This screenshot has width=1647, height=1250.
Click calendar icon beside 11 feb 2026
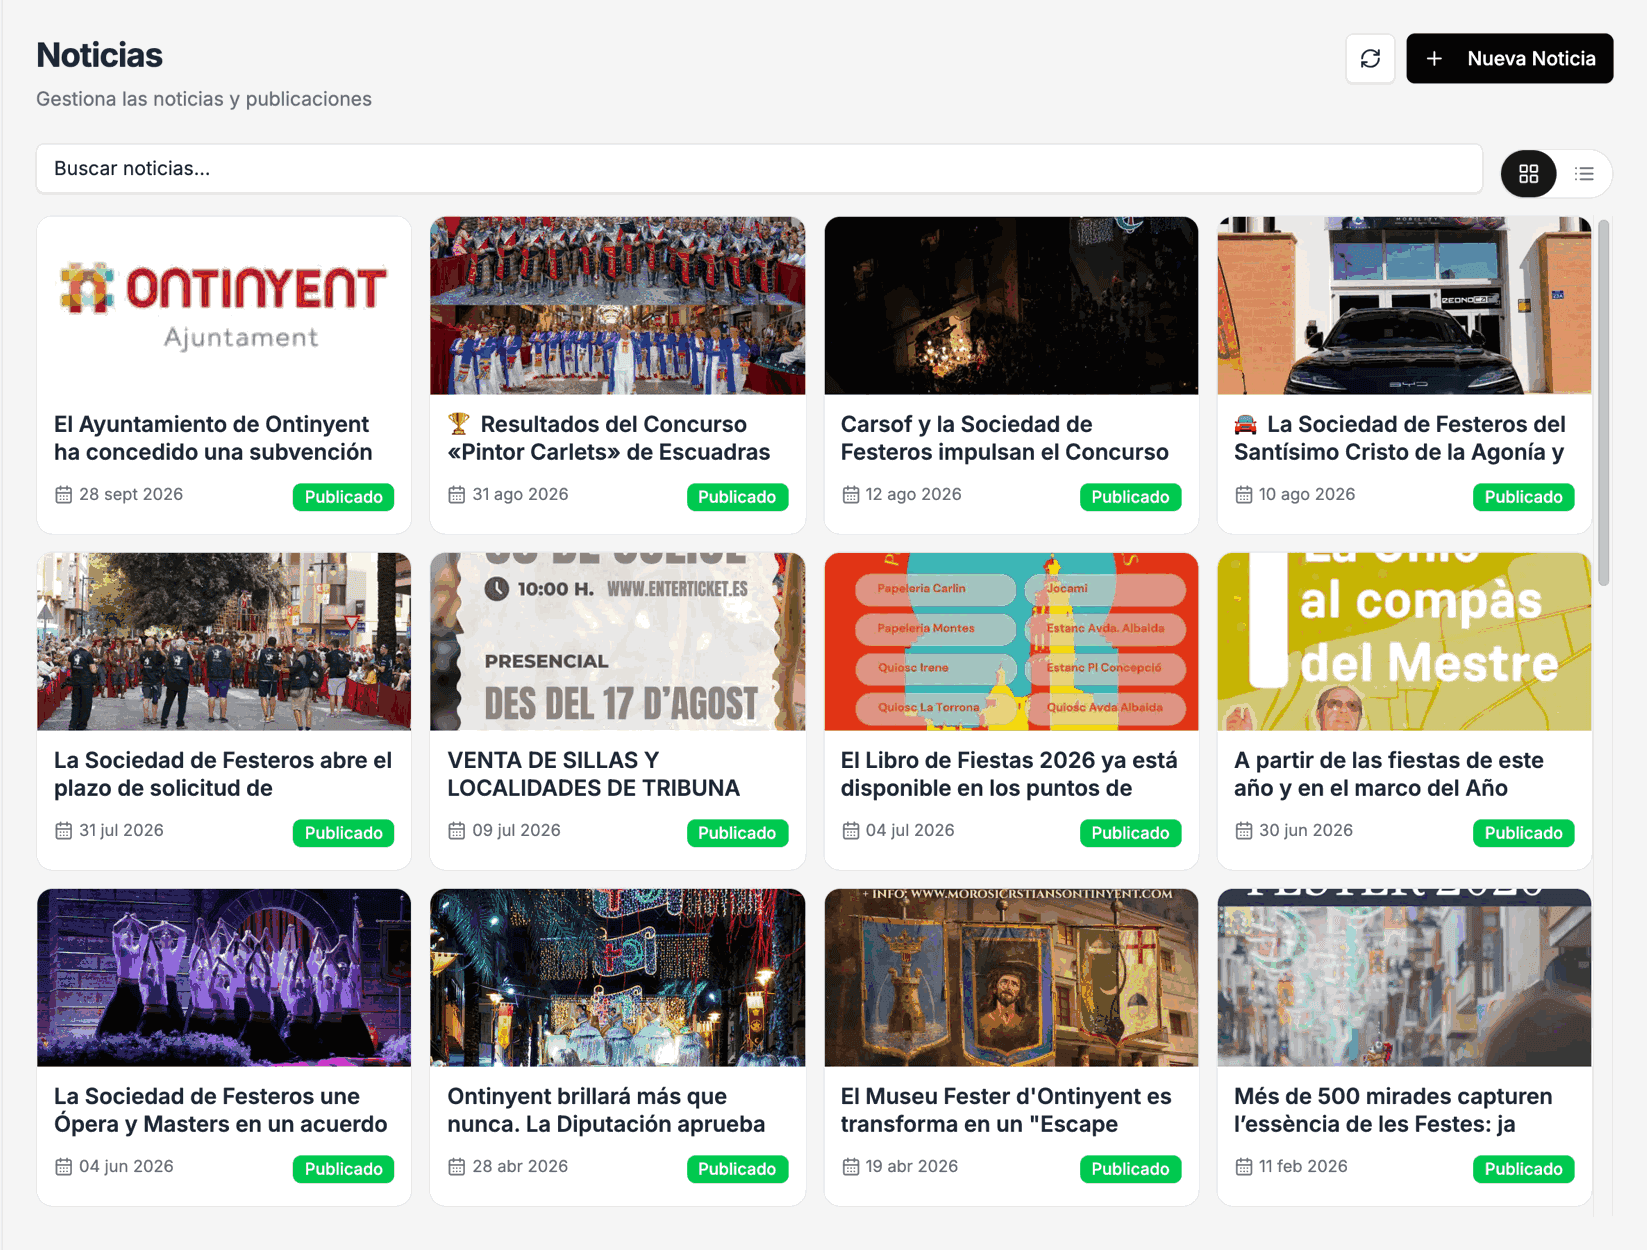(1243, 1167)
